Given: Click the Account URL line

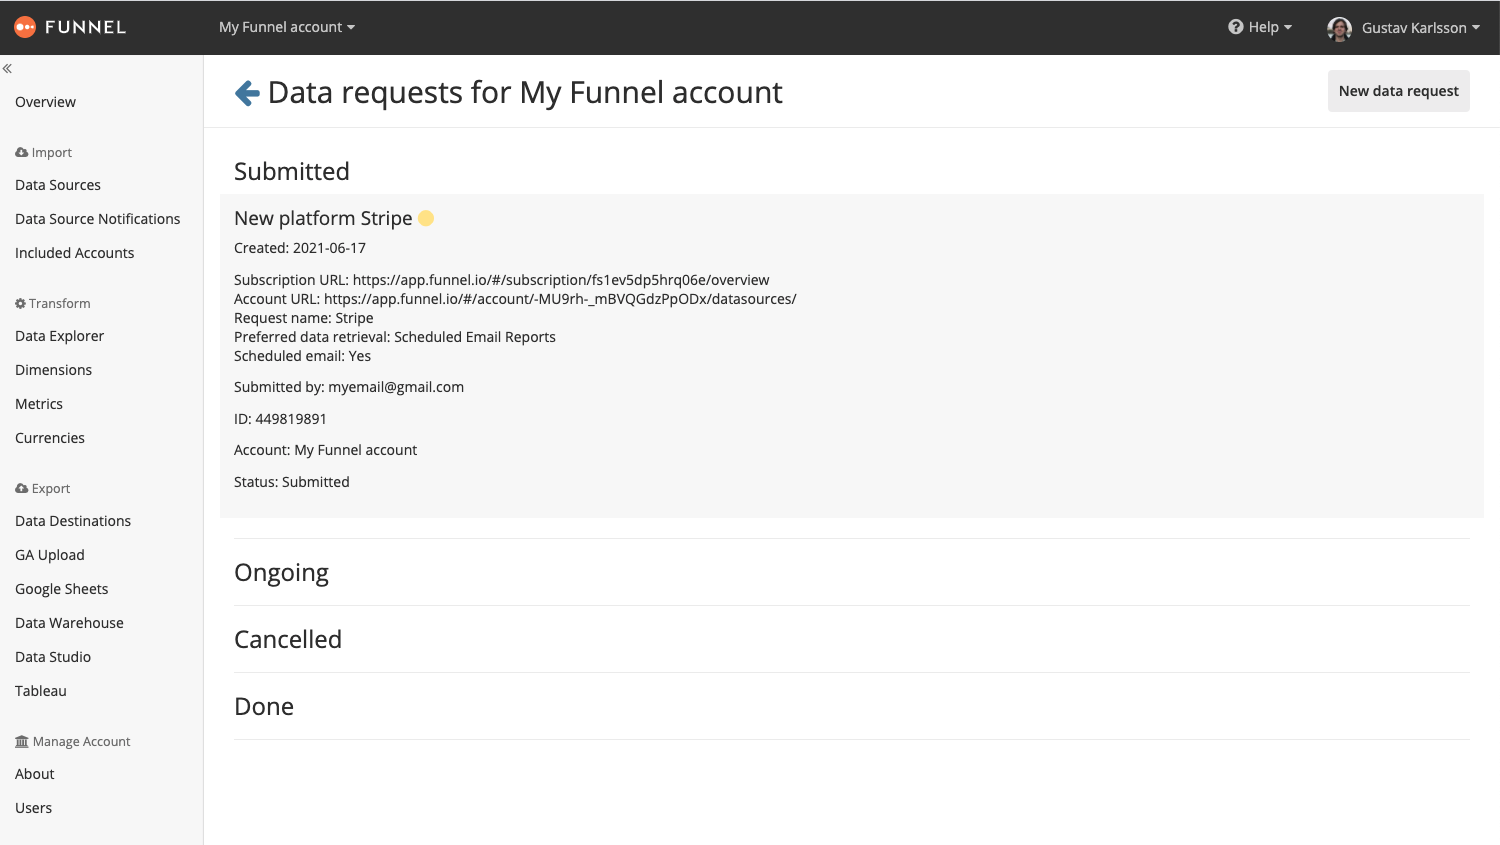Looking at the screenshot, I should pos(515,299).
